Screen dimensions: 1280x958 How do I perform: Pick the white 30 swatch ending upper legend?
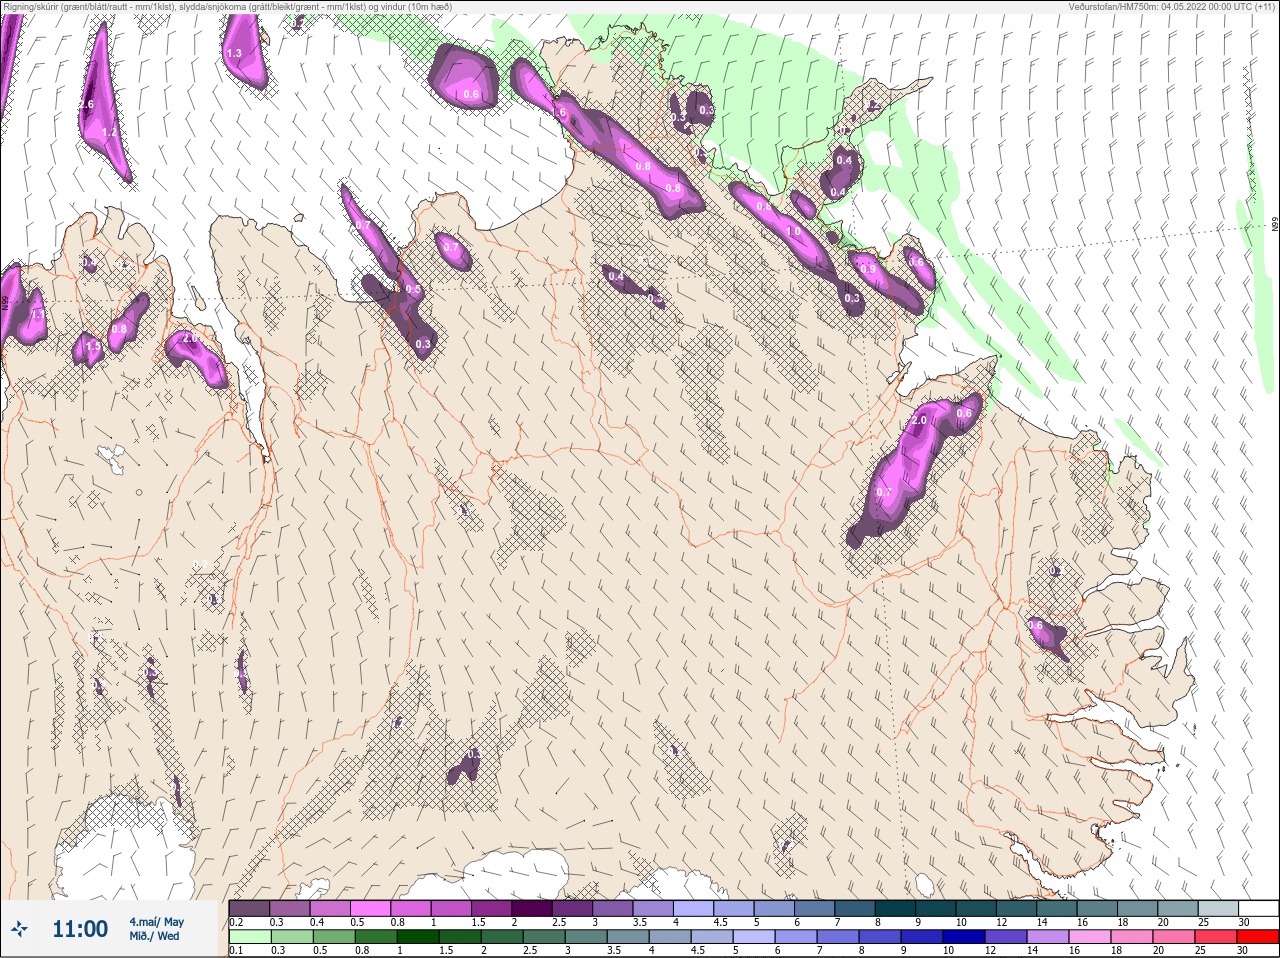click(1259, 908)
